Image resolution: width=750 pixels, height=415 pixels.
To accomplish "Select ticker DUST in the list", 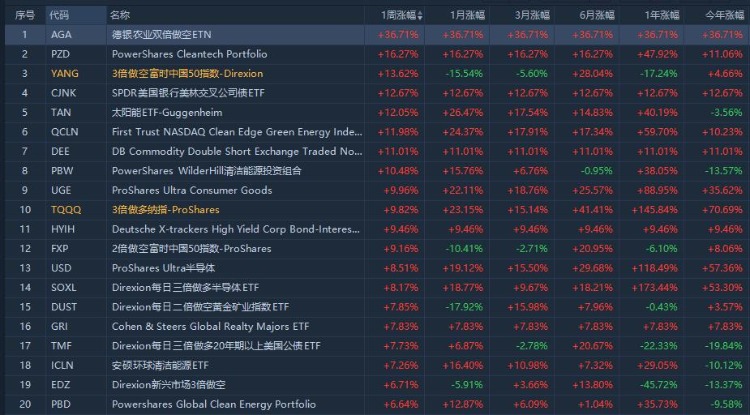I will [x=64, y=307].
